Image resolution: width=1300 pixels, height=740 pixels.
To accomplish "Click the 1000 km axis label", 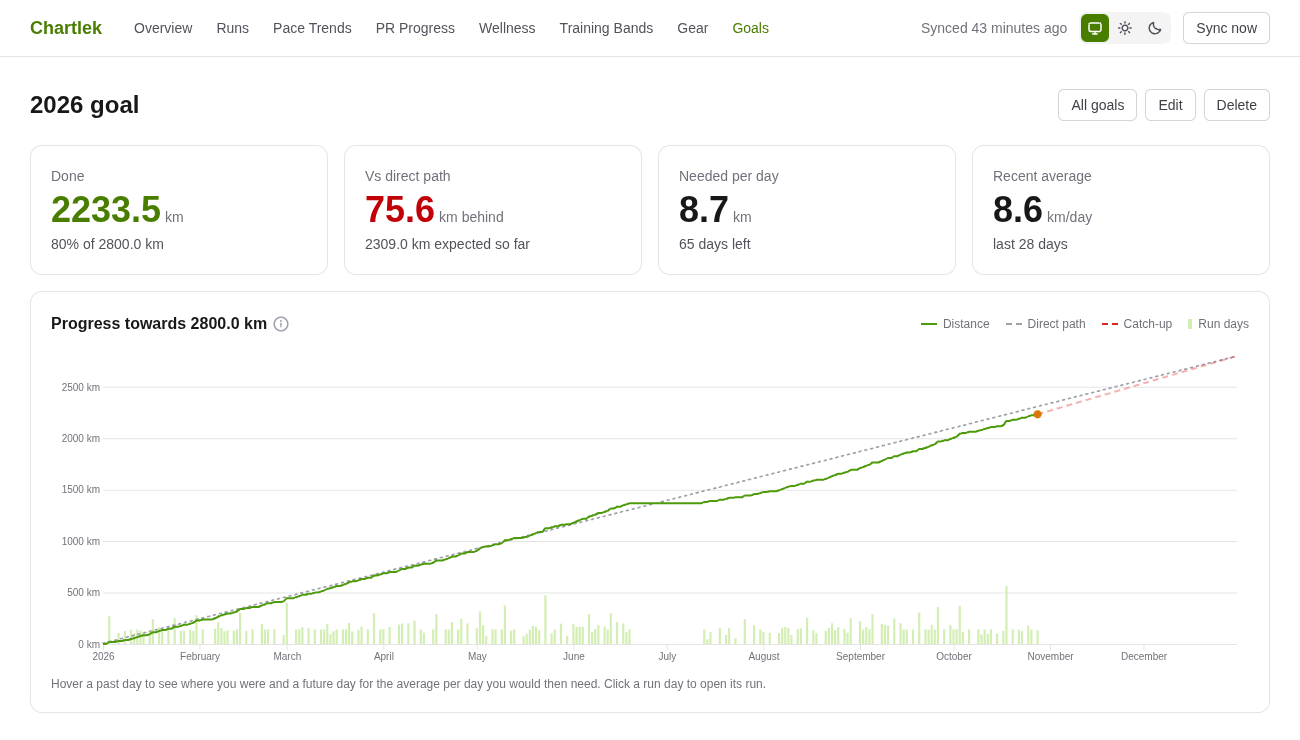I will pos(81,542).
